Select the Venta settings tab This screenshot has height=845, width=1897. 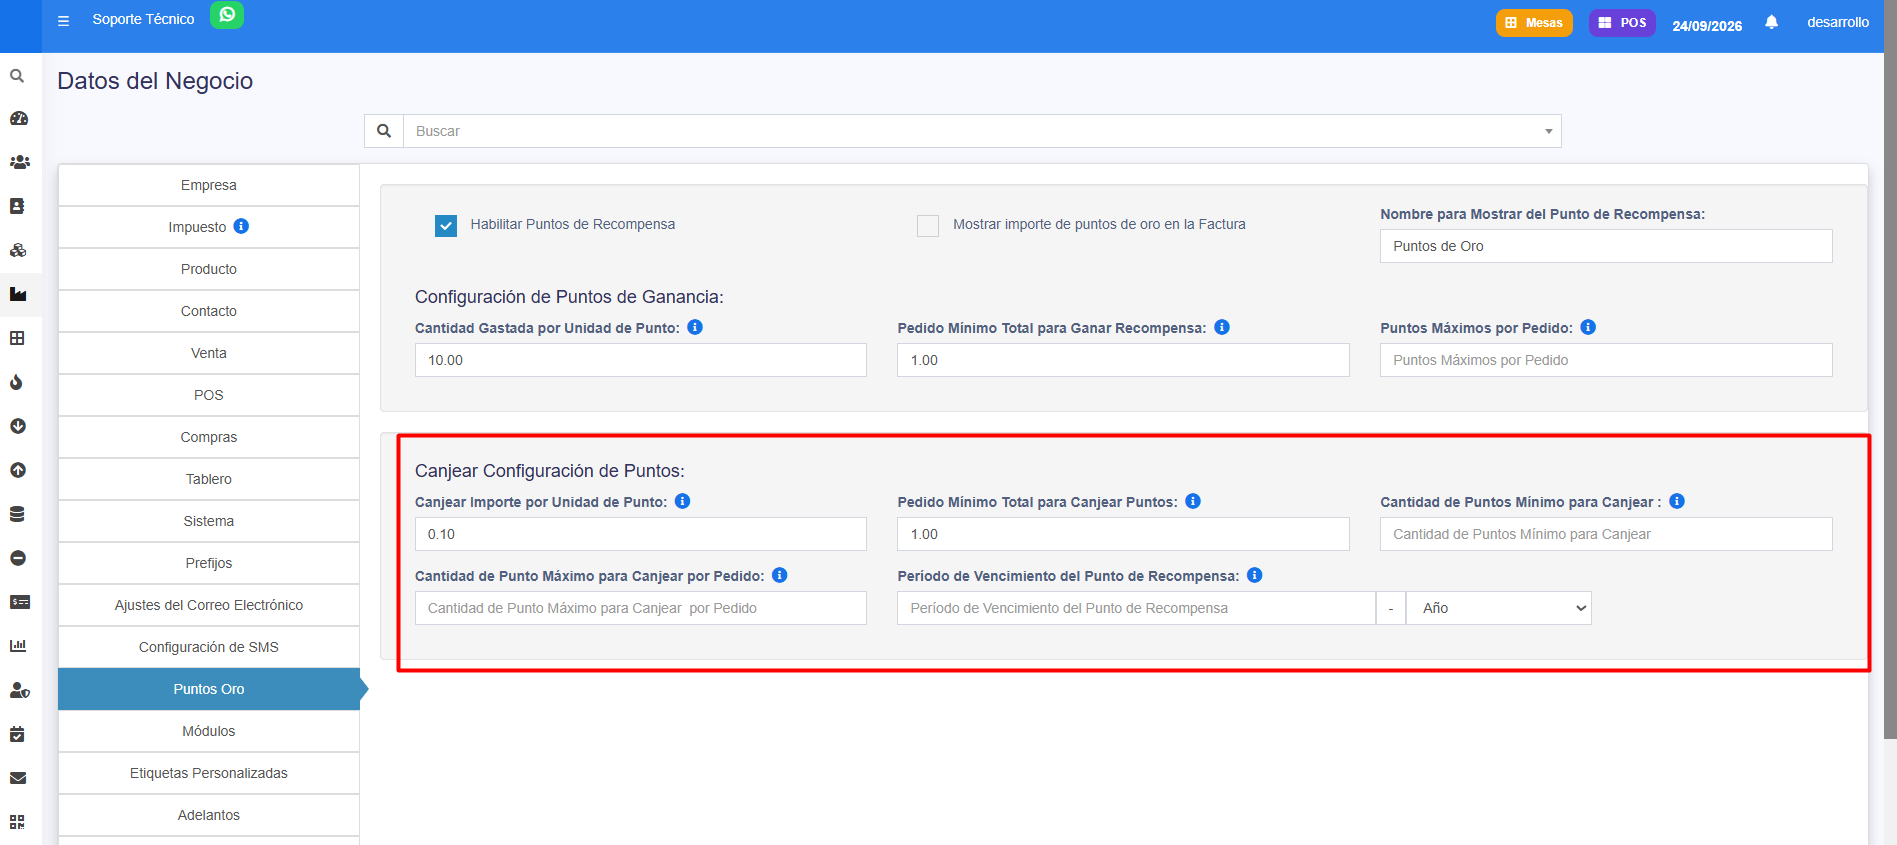coord(208,353)
